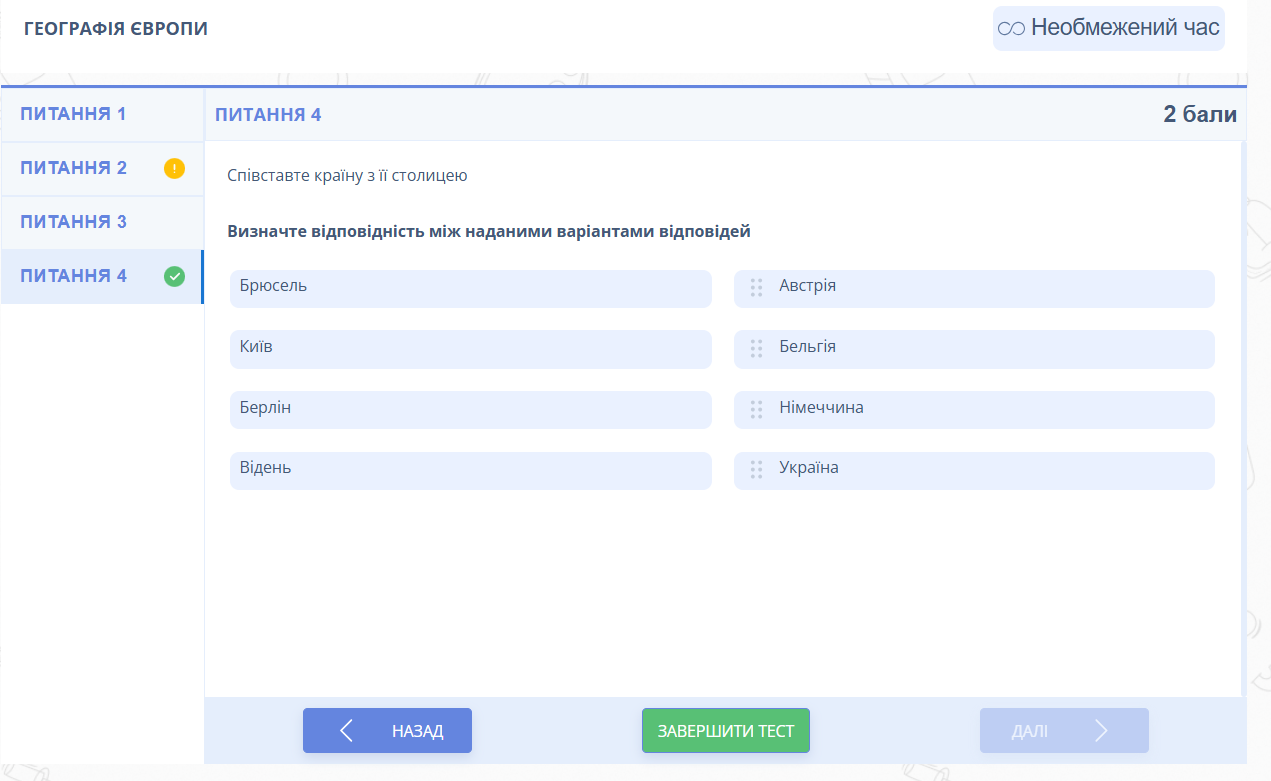This screenshot has height=781, width=1271.
Task: Click the right chevron on the Далі button
Action: pos(1102,731)
